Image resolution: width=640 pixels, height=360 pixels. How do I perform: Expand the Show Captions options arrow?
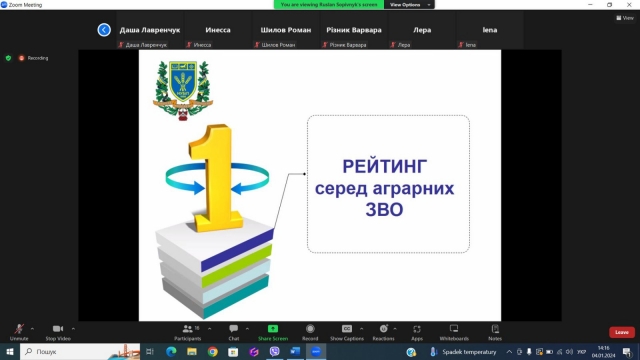[361, 329]
